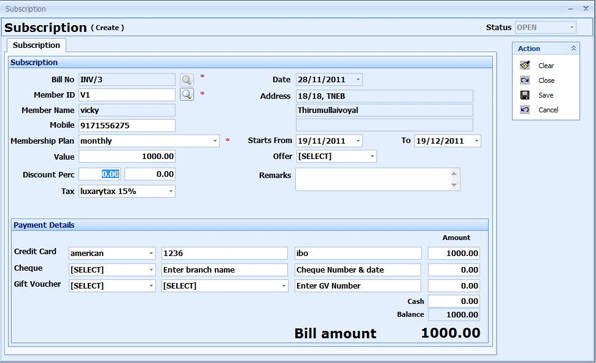The width and height of the screenshot is (596, 363).
Task: Click the Close action icon
Action: pyautogui.click(x=525, y=80)
